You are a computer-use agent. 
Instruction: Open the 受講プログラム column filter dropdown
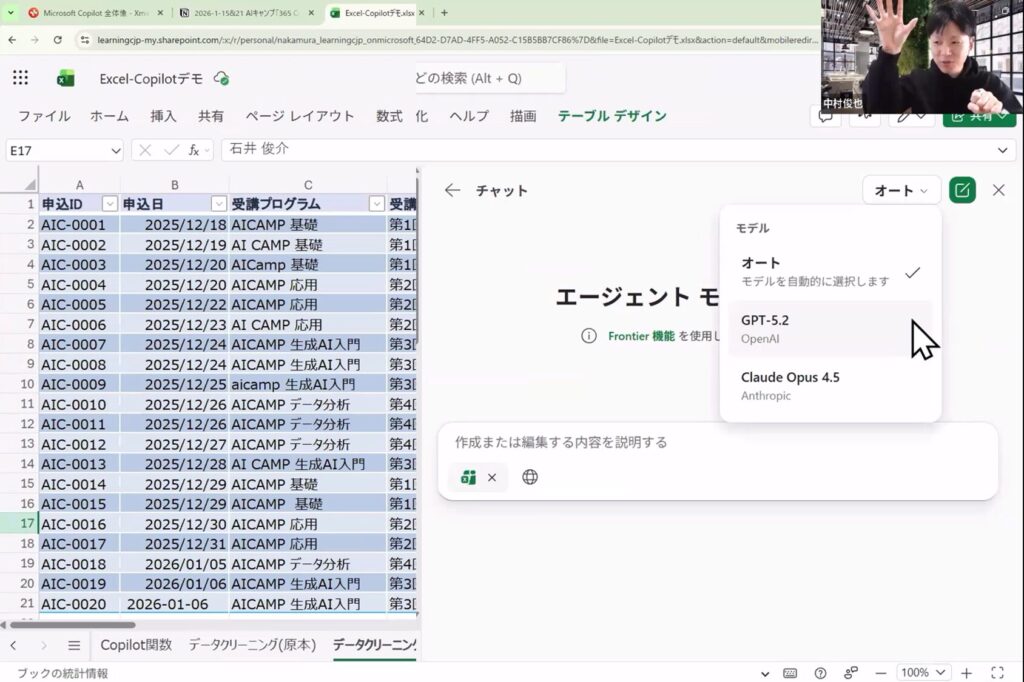click(x=375, y=203)
